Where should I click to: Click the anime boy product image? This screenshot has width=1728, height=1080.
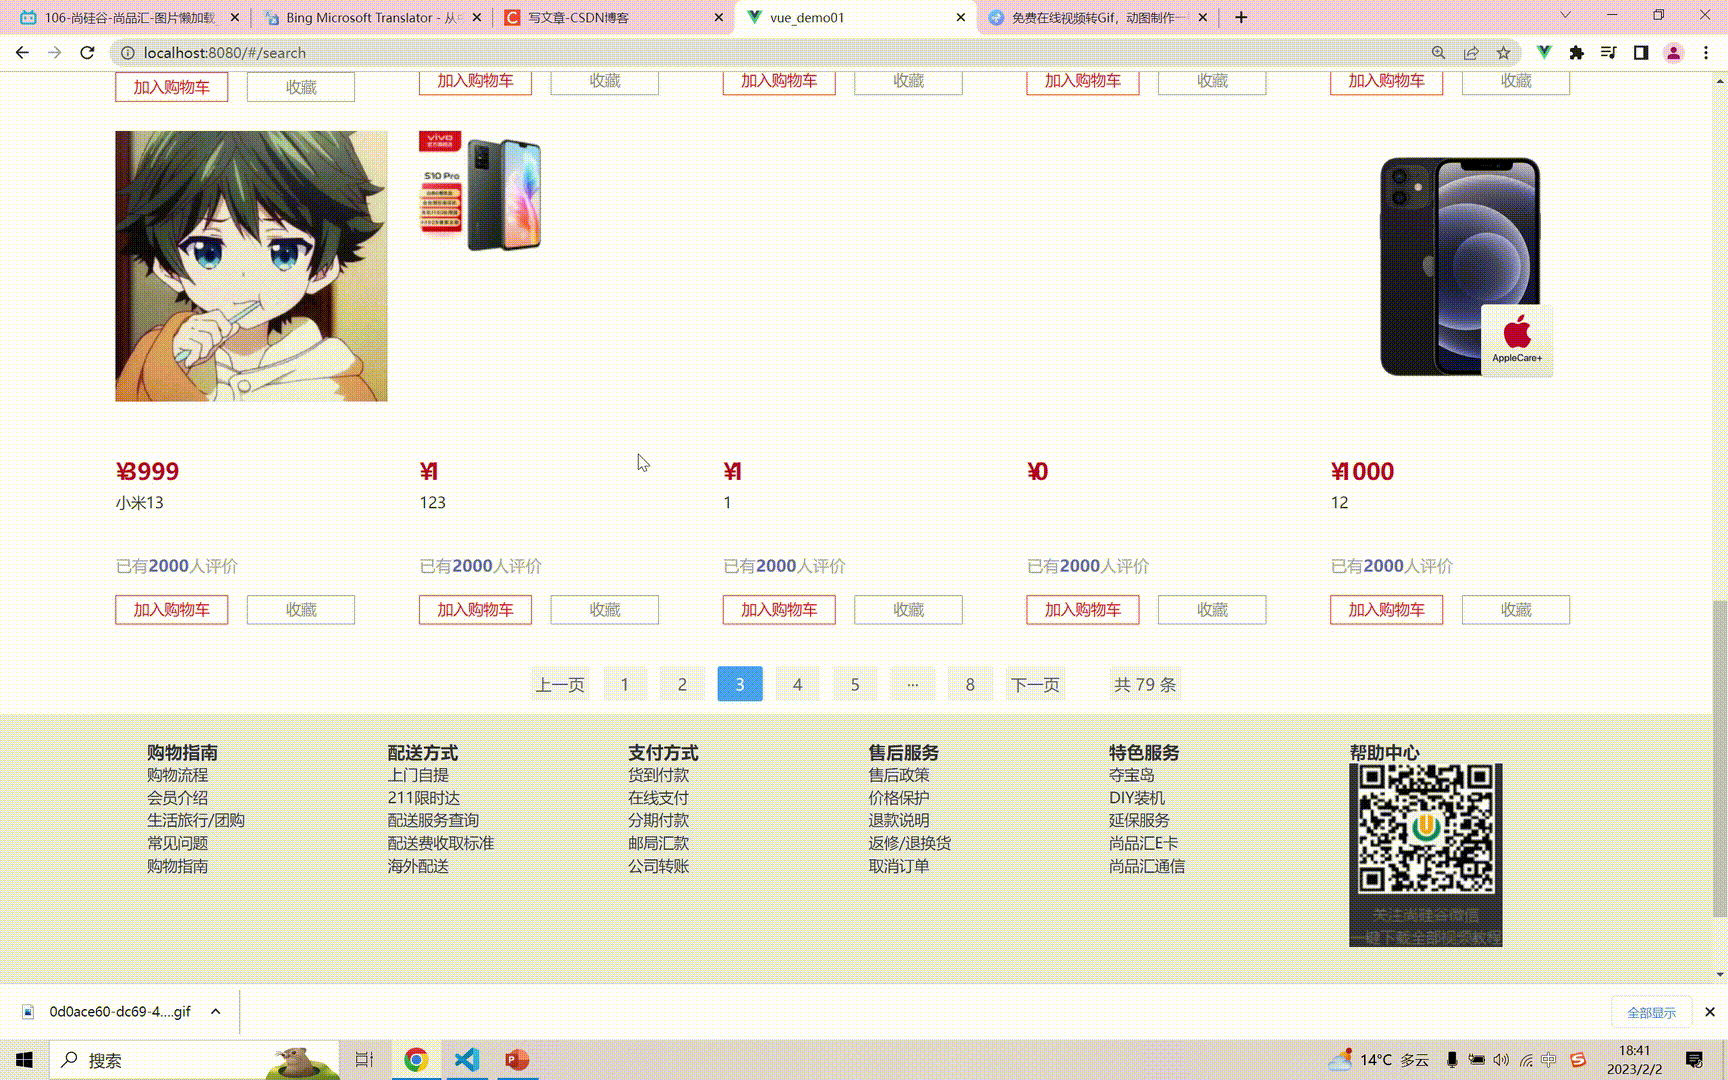pyautogui.click(x=251, y=266)
